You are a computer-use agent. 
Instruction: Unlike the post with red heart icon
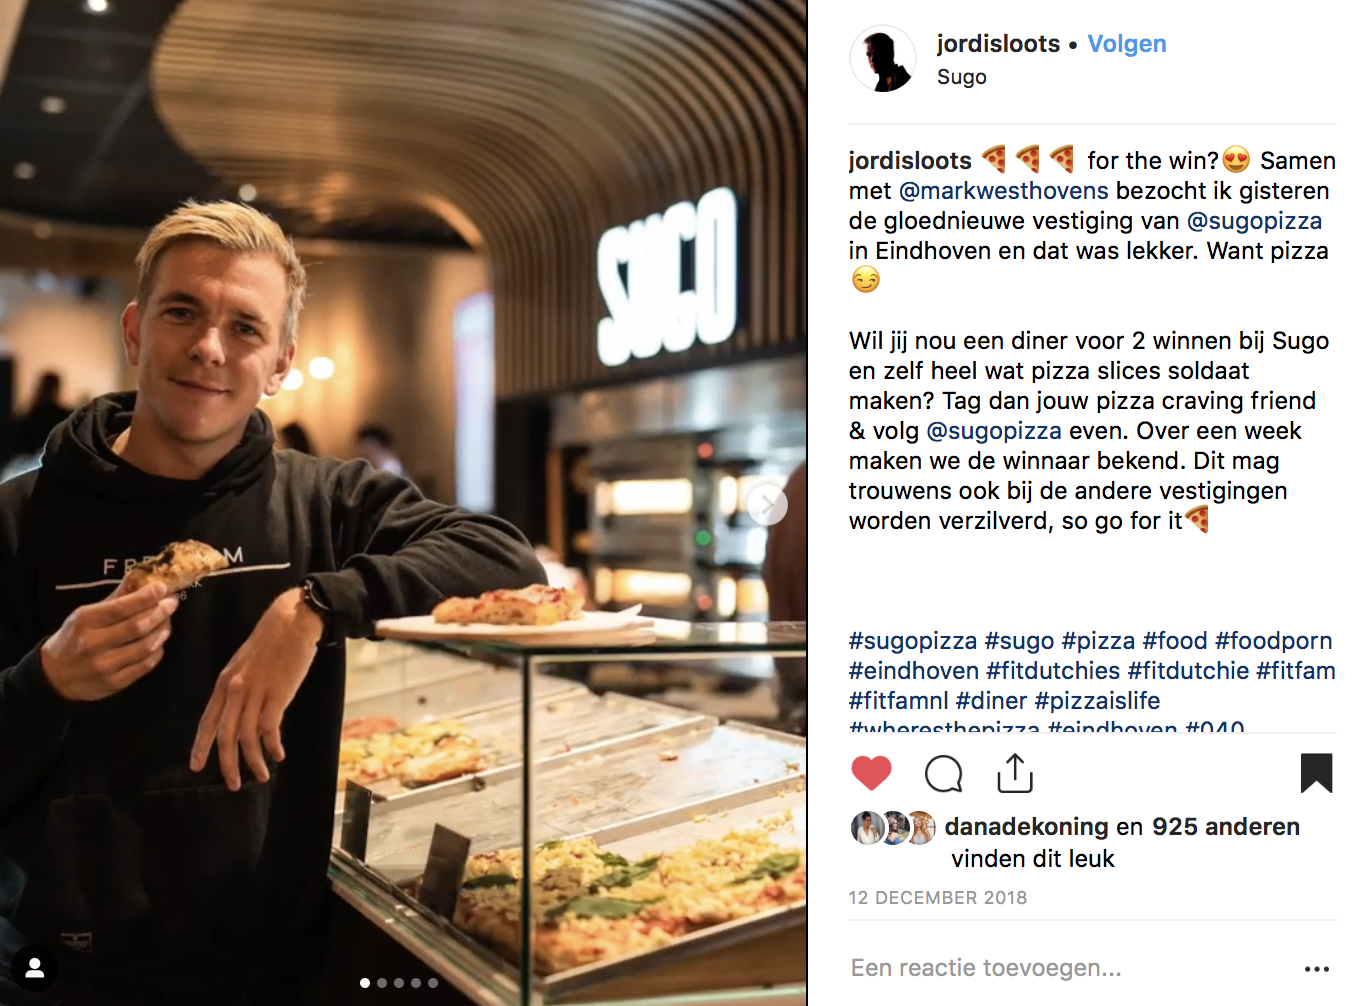tap(871, 774)
